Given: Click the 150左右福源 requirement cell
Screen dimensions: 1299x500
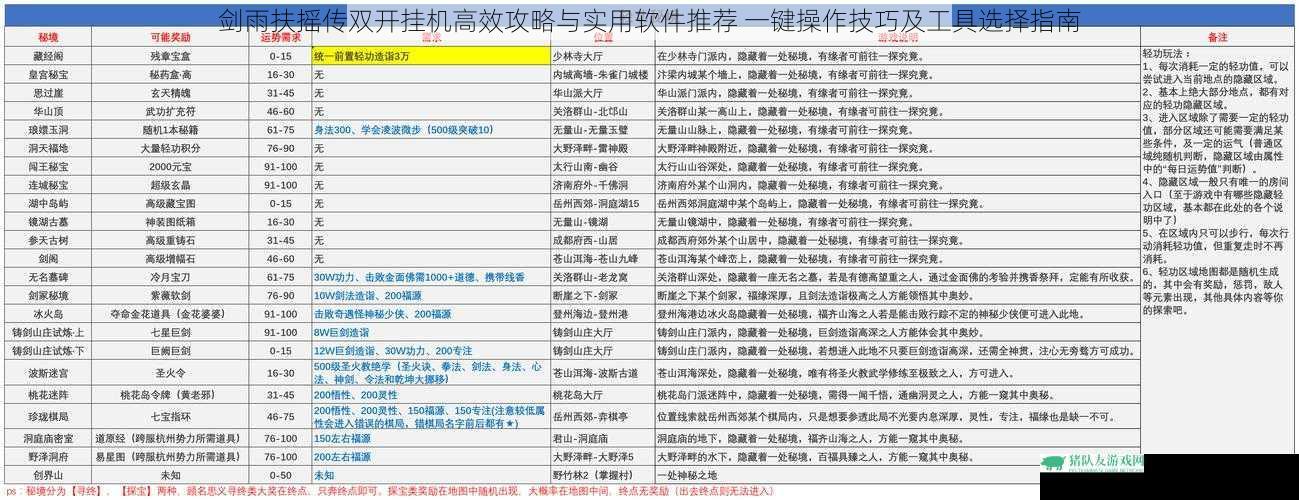Looking at the screenshot, I should (x=431, y=438).
